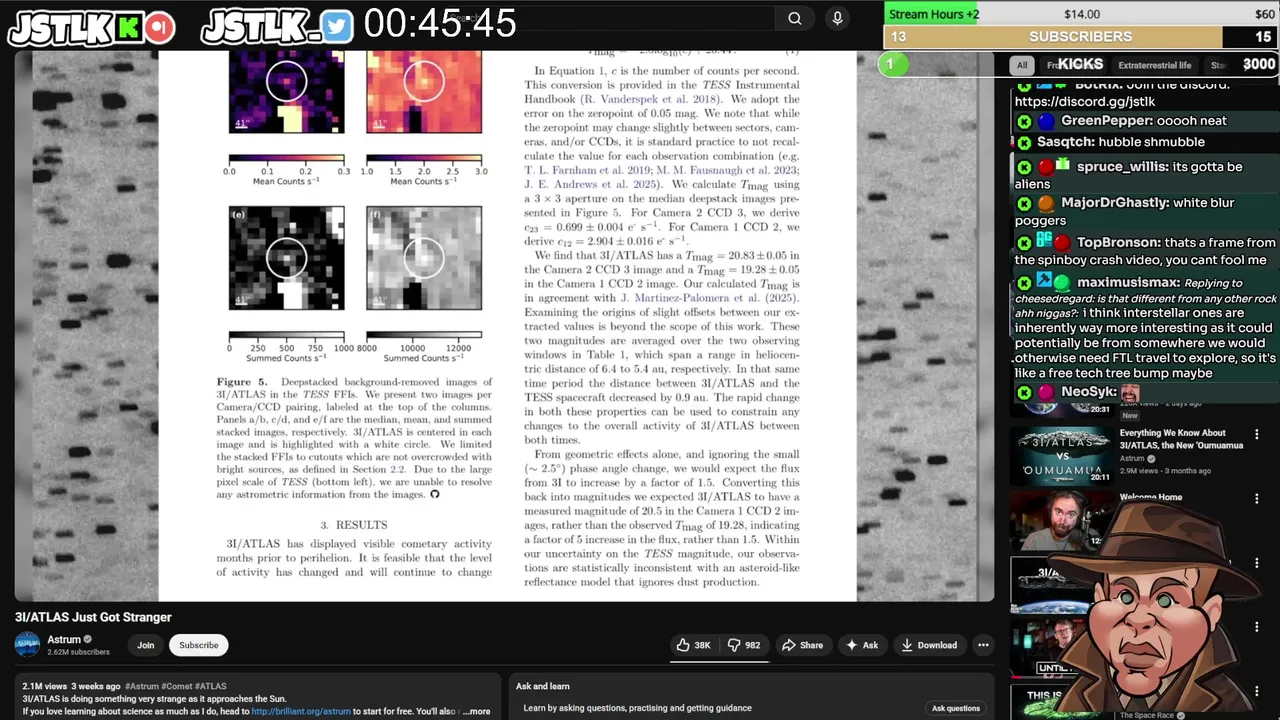Click the KICKS counter label
Image resolution: width=1280 pixels, height=720 pixels.
coord(1080,64)
